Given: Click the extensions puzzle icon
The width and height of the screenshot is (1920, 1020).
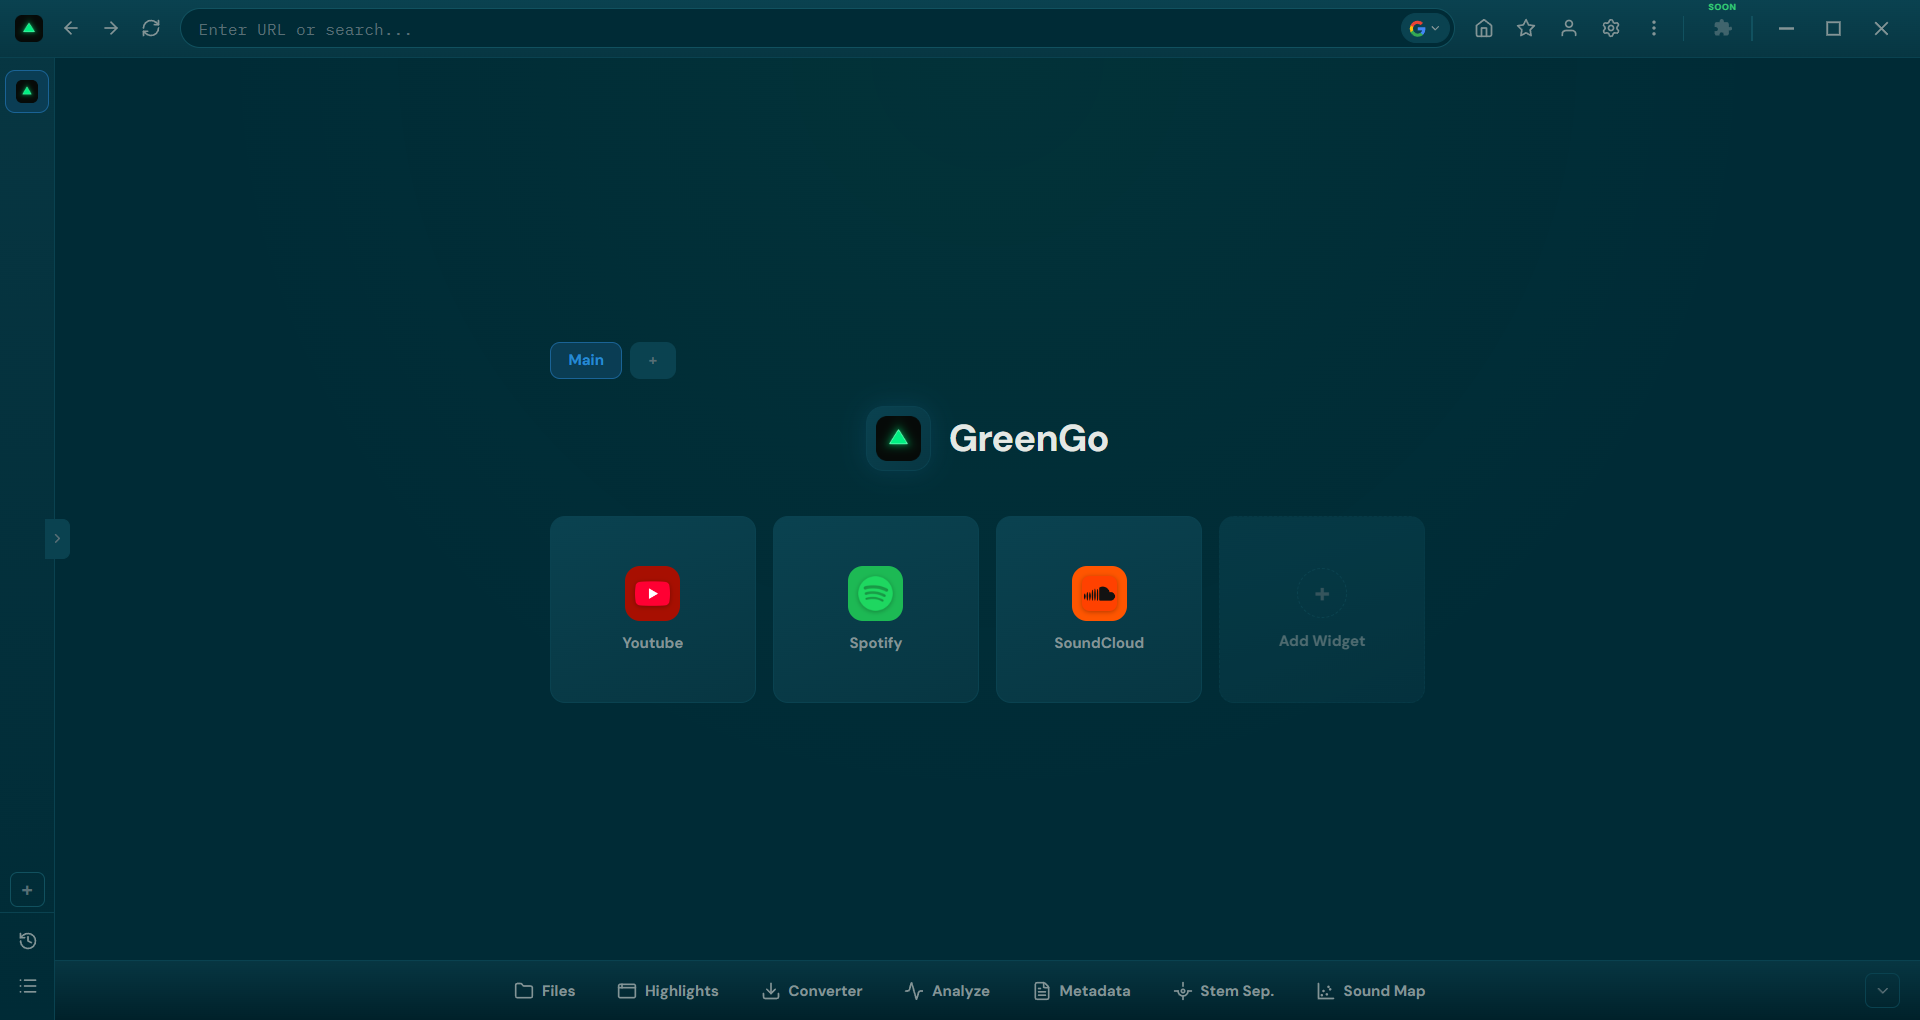Looking at the screenshot, I should coord(1722,29).
